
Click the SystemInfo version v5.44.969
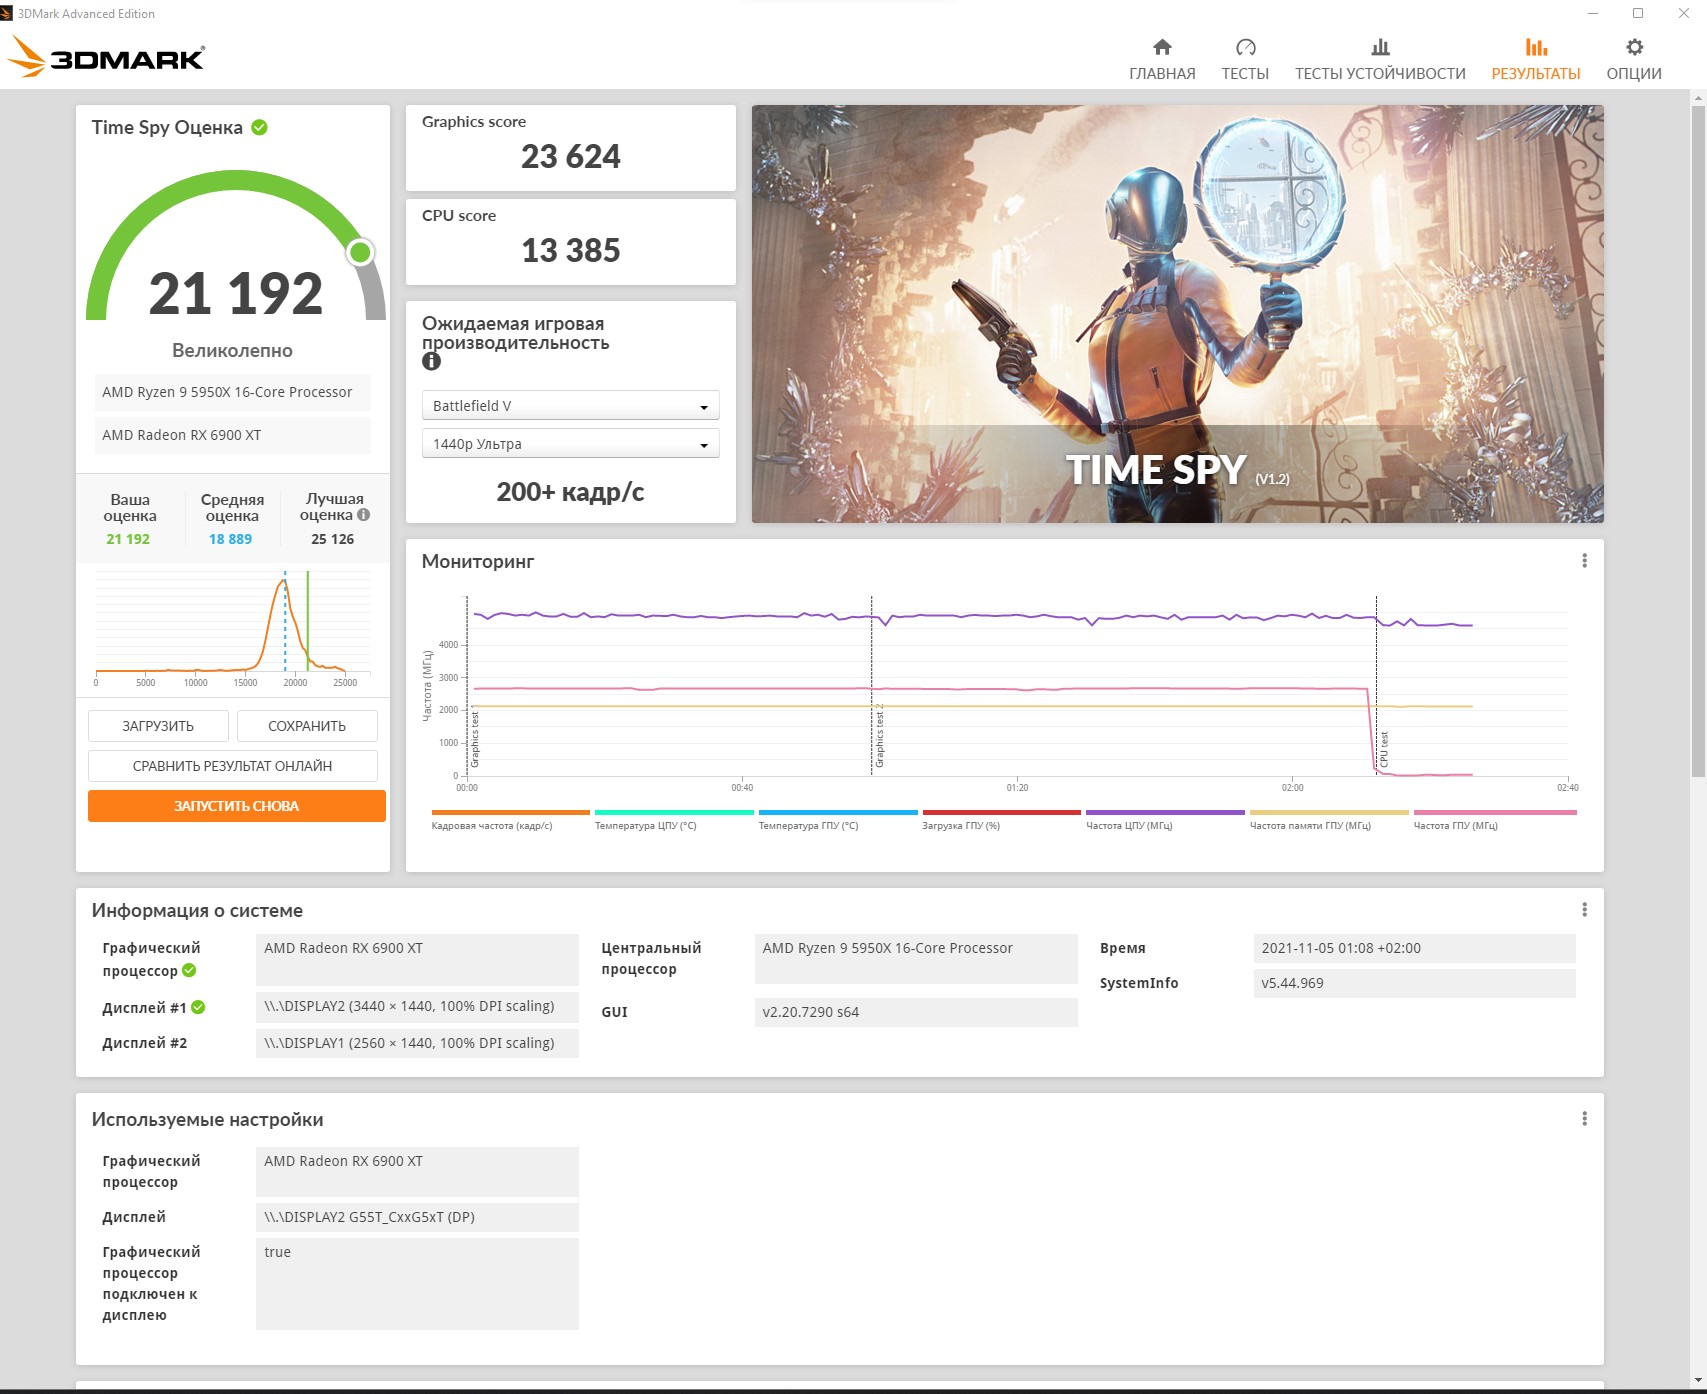[x=1414, y=983]
